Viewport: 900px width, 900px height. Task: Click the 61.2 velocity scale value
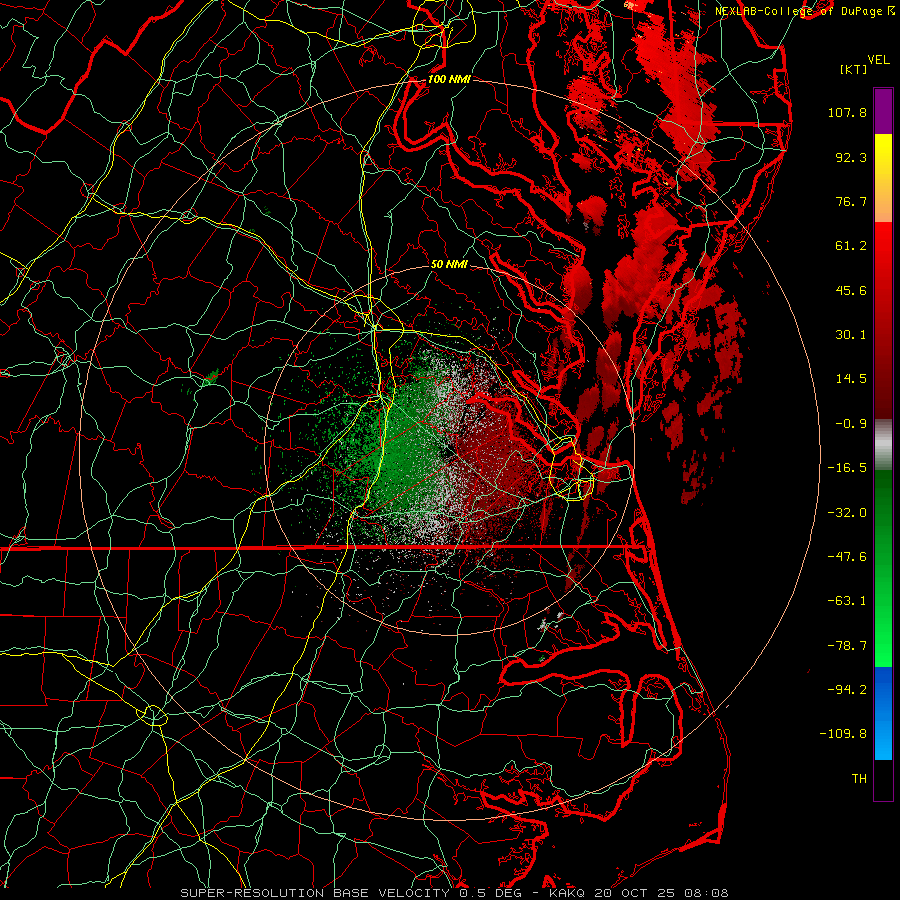[851, 246]
